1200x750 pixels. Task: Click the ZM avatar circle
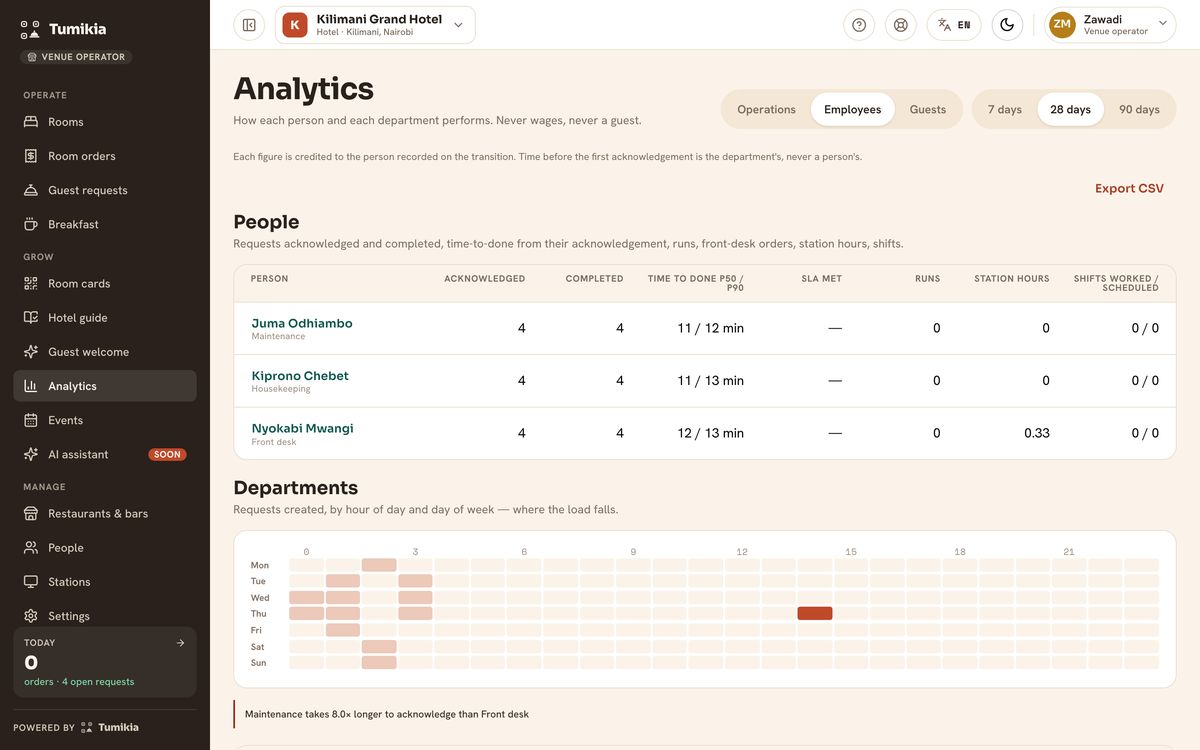[1062, 24]
